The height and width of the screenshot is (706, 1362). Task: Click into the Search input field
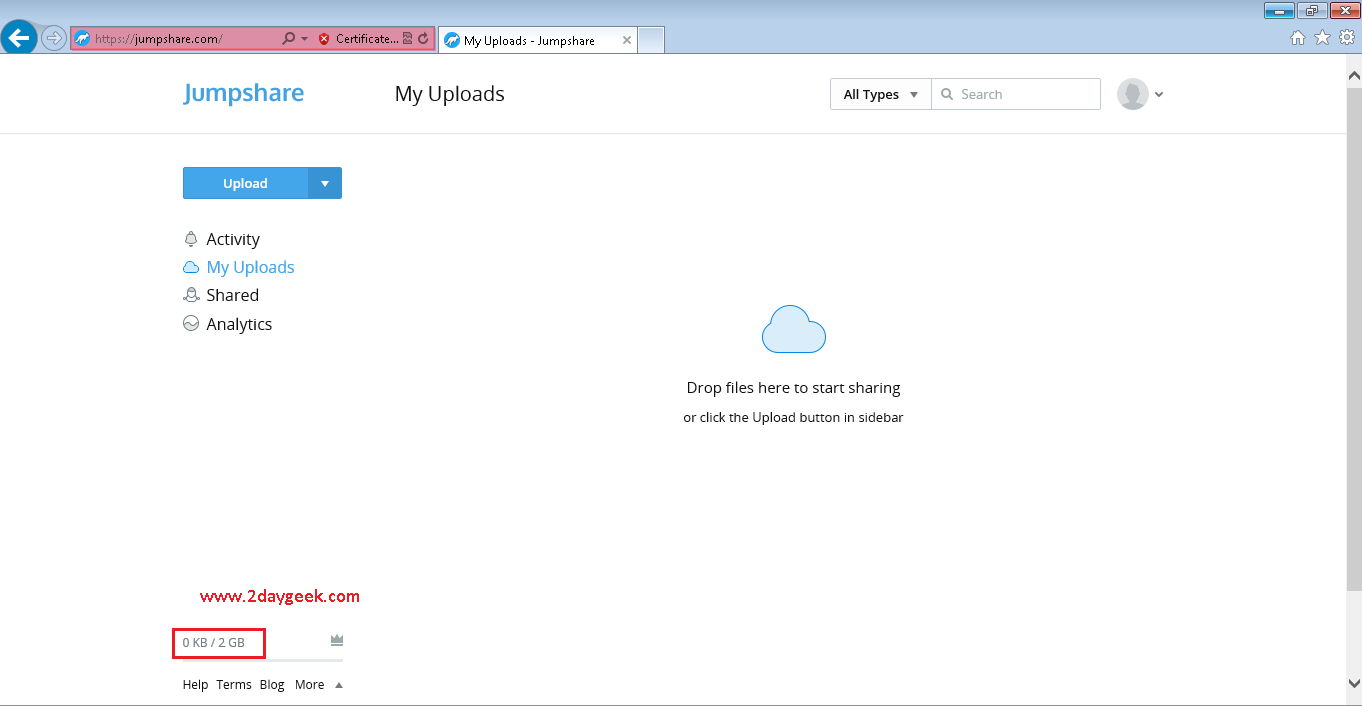point(1016,94)
